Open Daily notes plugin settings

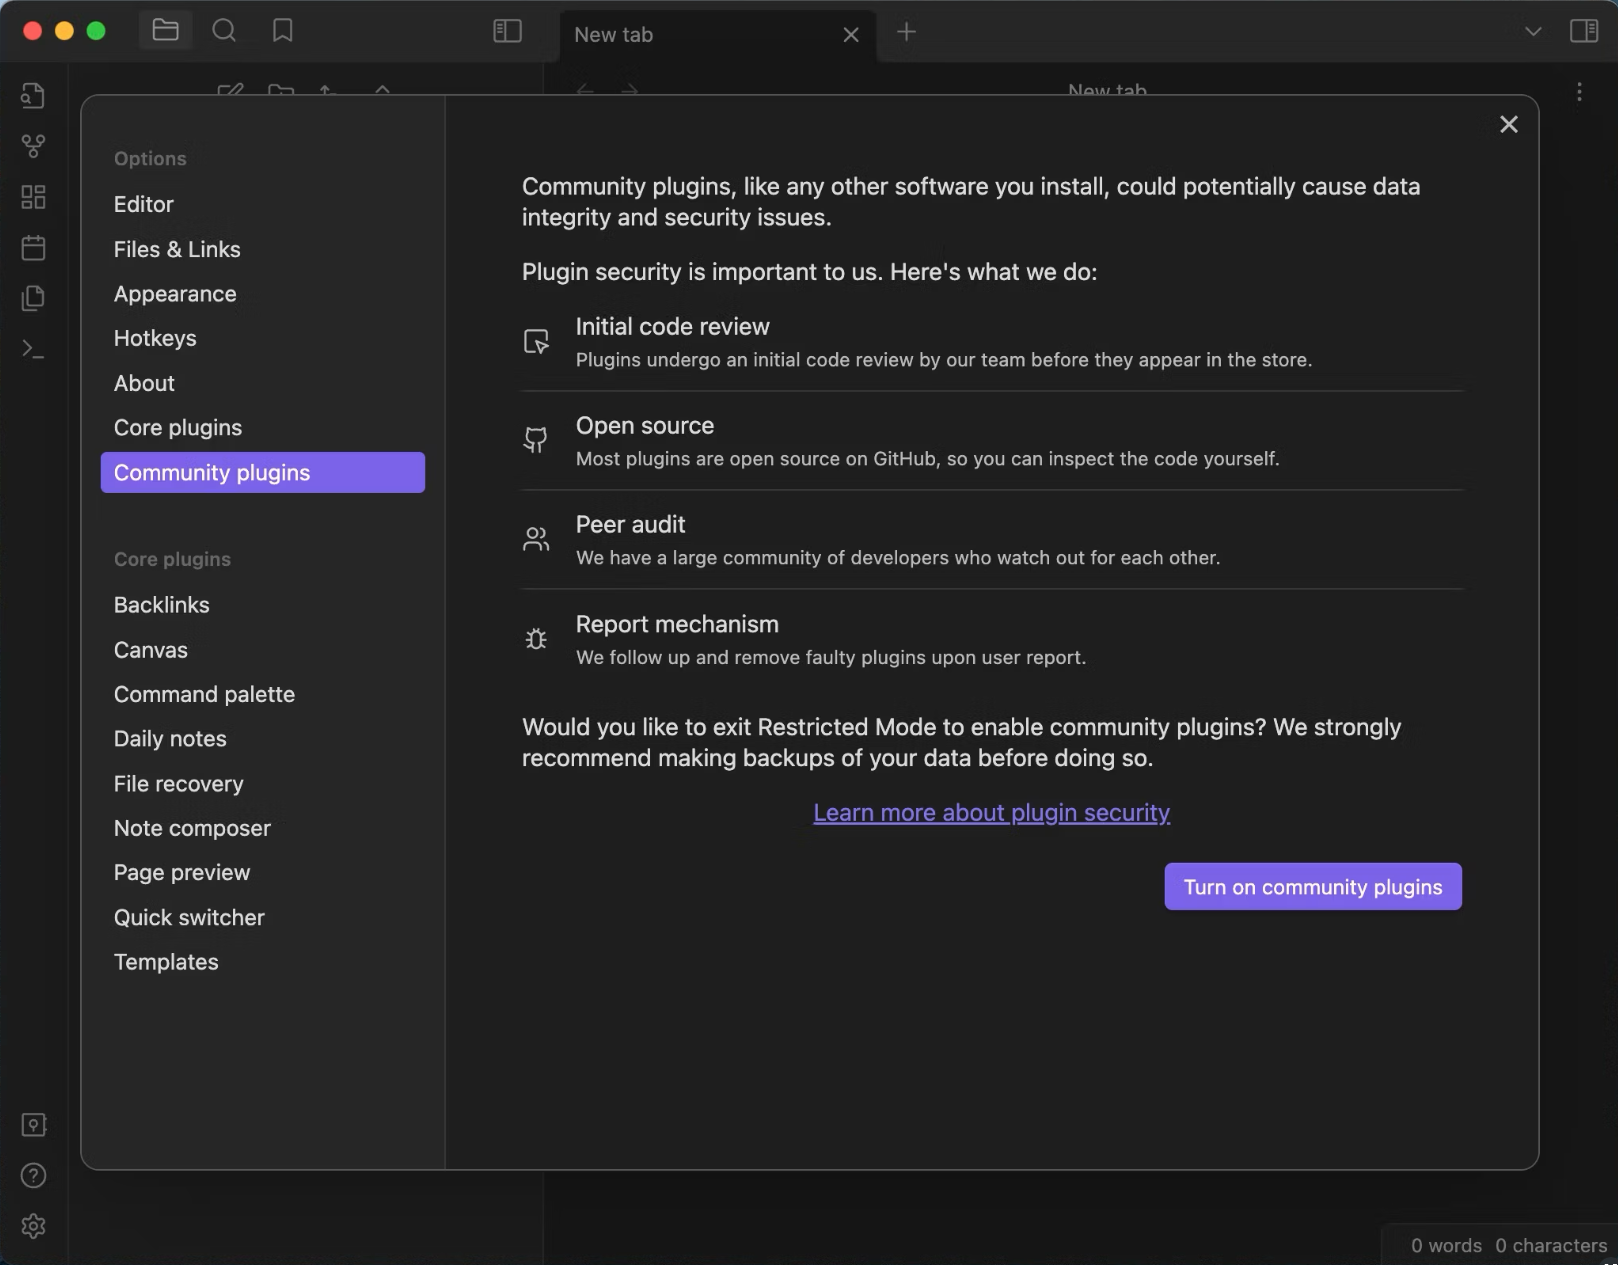pos(263,739)
